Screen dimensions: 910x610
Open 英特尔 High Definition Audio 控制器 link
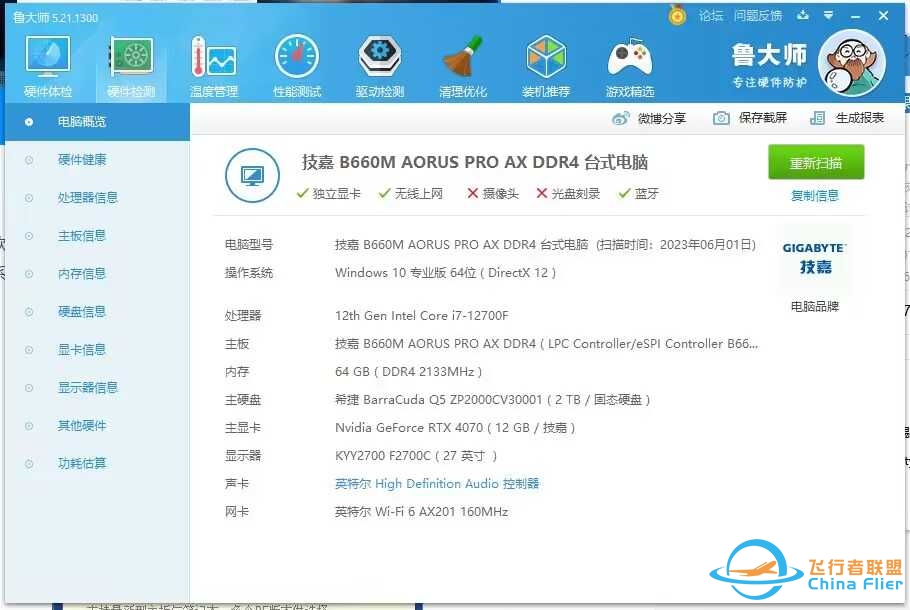[x=437, y=483]
